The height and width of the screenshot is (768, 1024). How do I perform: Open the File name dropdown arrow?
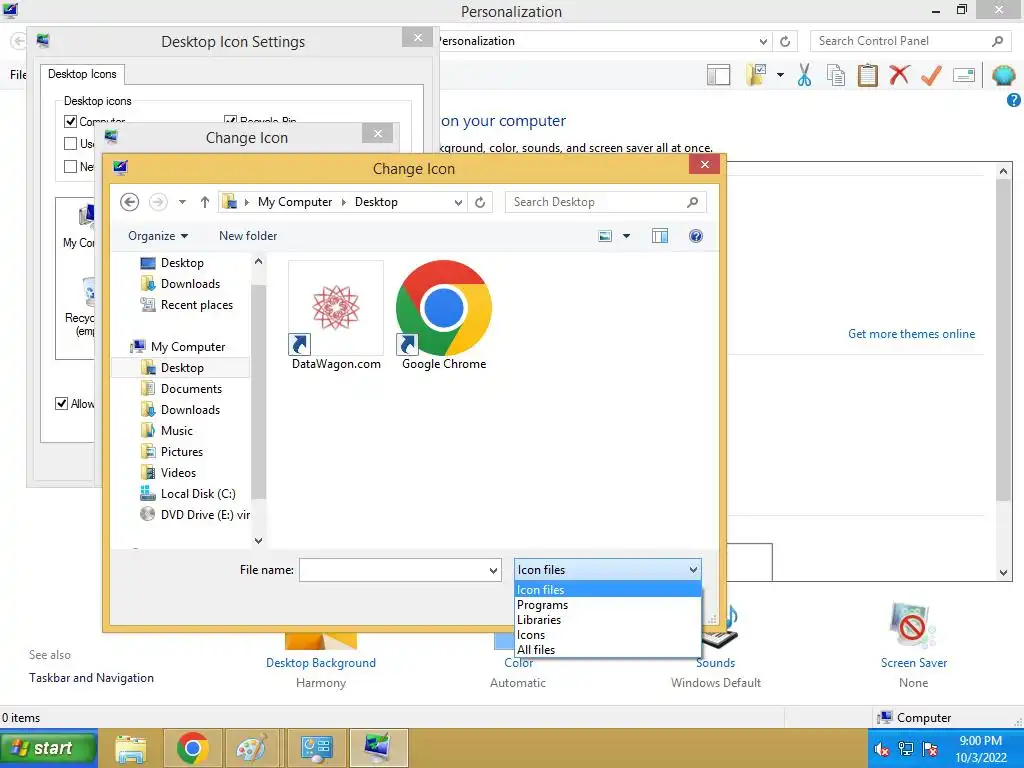coord(493,570)
